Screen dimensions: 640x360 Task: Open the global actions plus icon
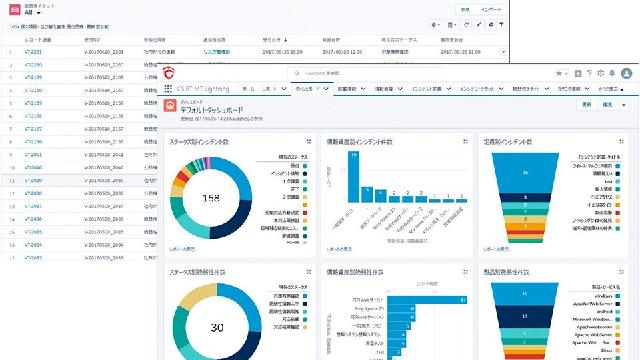click(x=578, y=73)
